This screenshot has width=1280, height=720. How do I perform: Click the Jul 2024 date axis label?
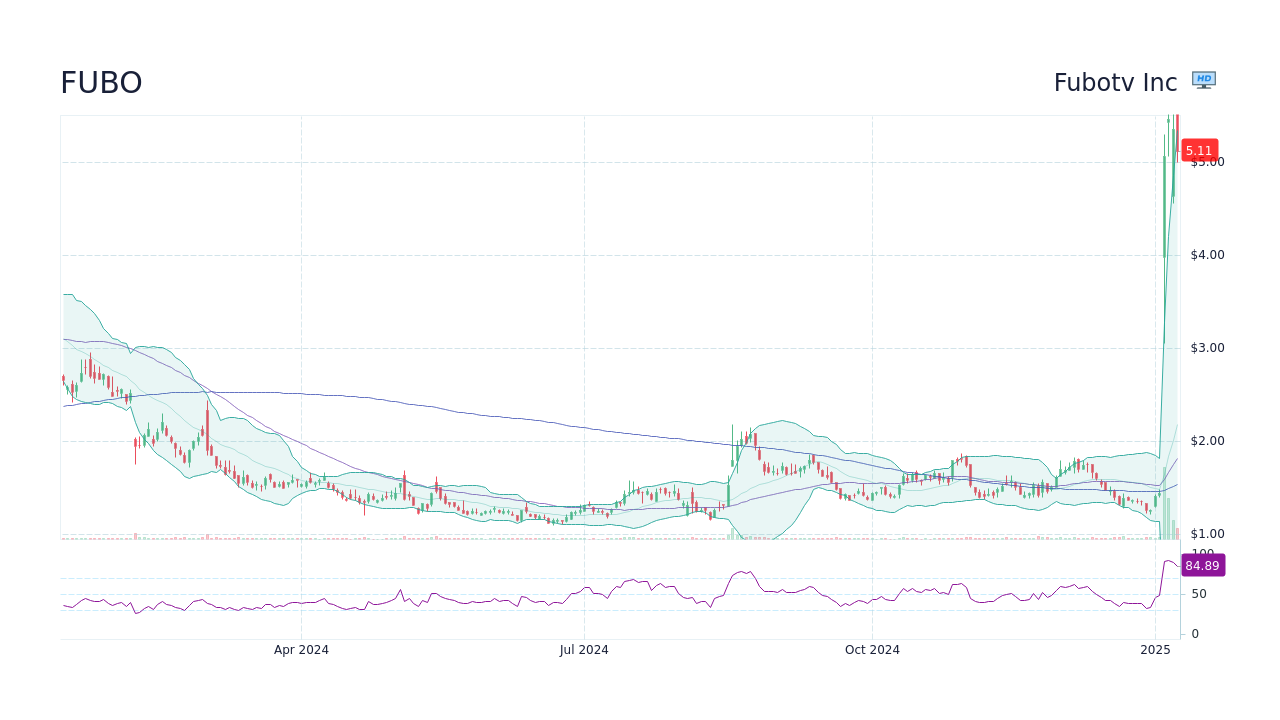[584, 650]
